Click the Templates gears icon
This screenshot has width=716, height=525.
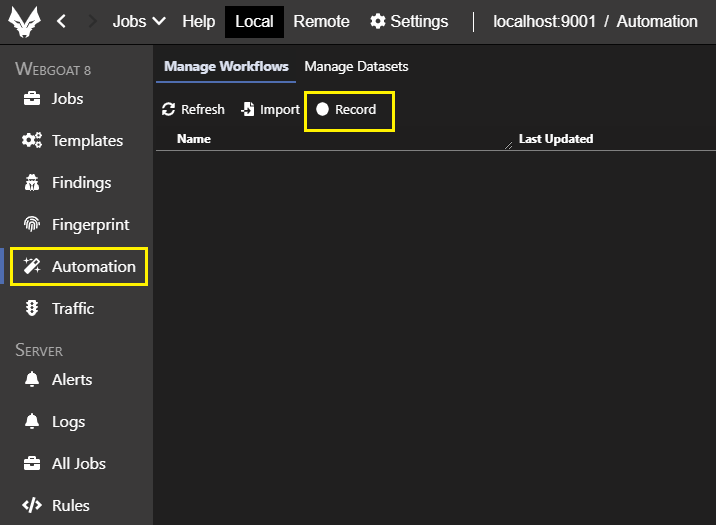pyautogui.click(x=32, y=140)
